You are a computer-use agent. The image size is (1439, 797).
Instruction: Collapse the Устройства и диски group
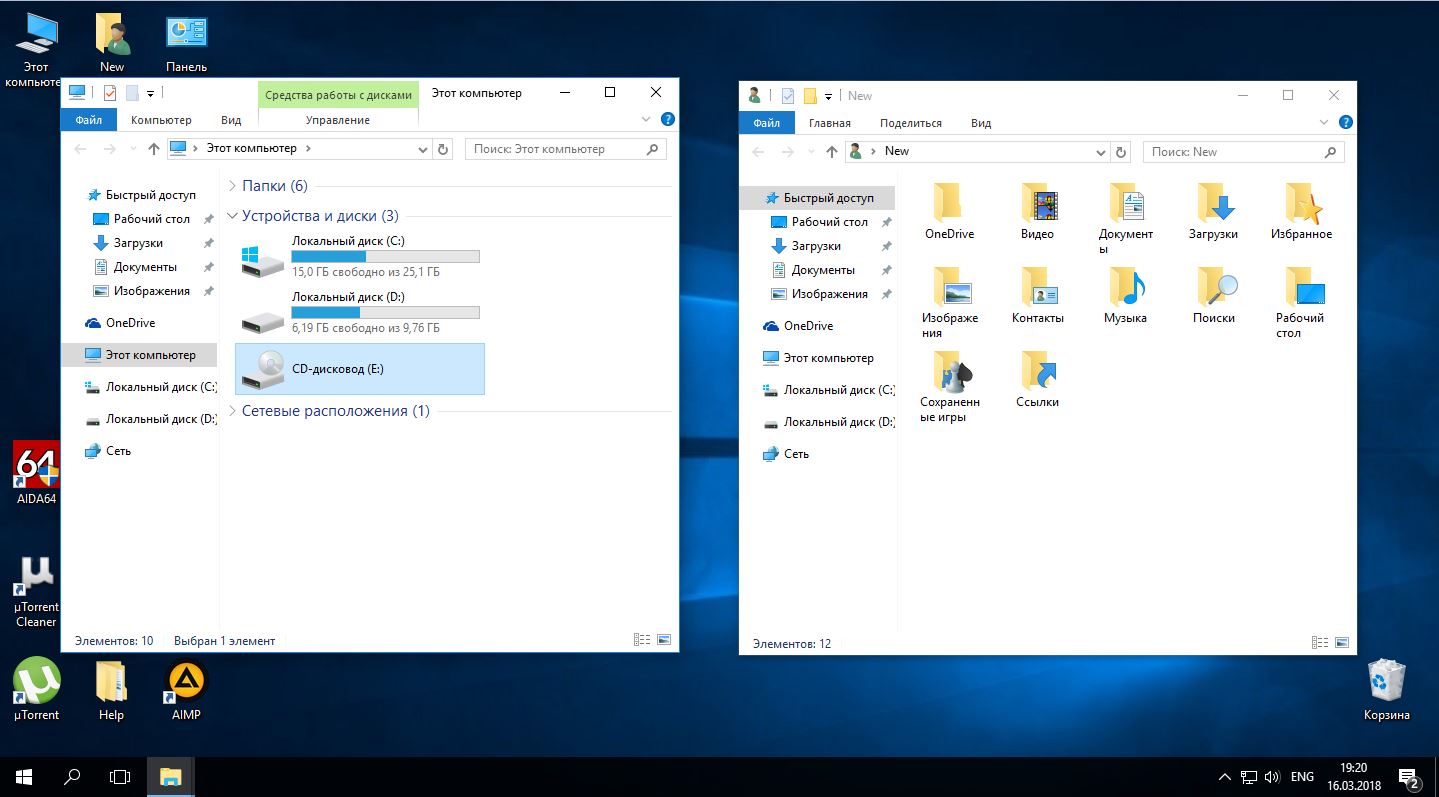pyautogui.click(x=232, y=216)
